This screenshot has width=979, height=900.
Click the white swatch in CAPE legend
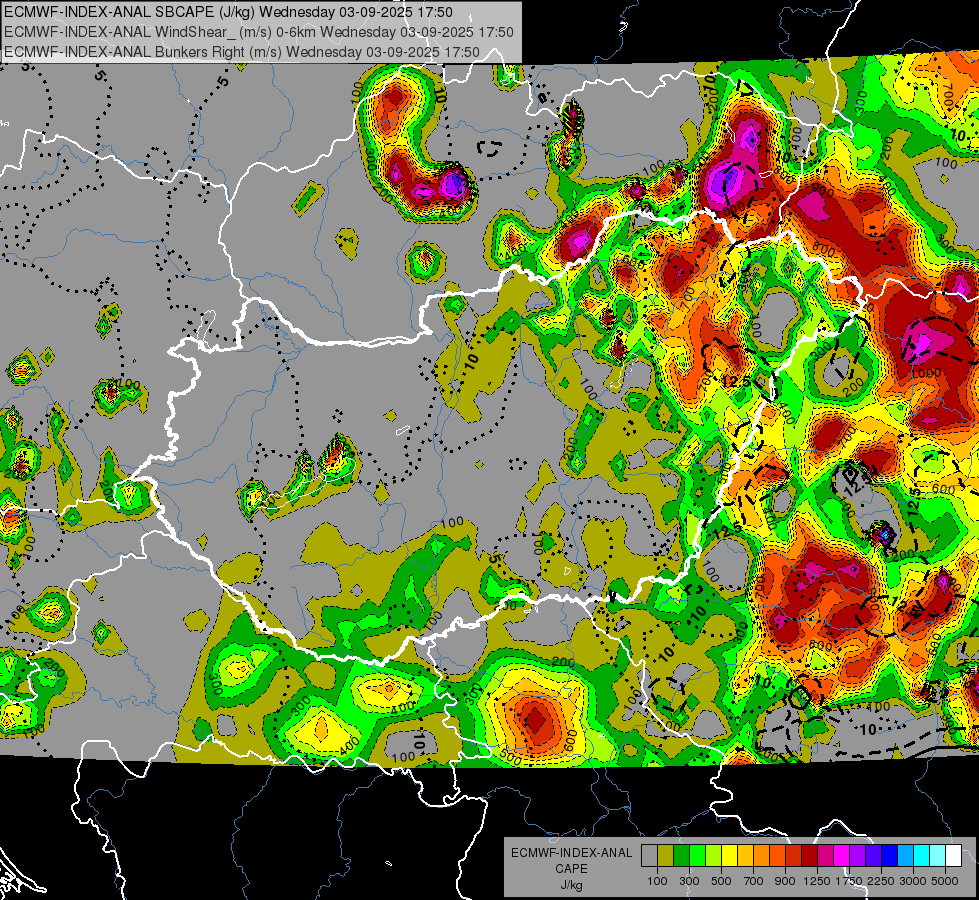[x=953, y=856]
